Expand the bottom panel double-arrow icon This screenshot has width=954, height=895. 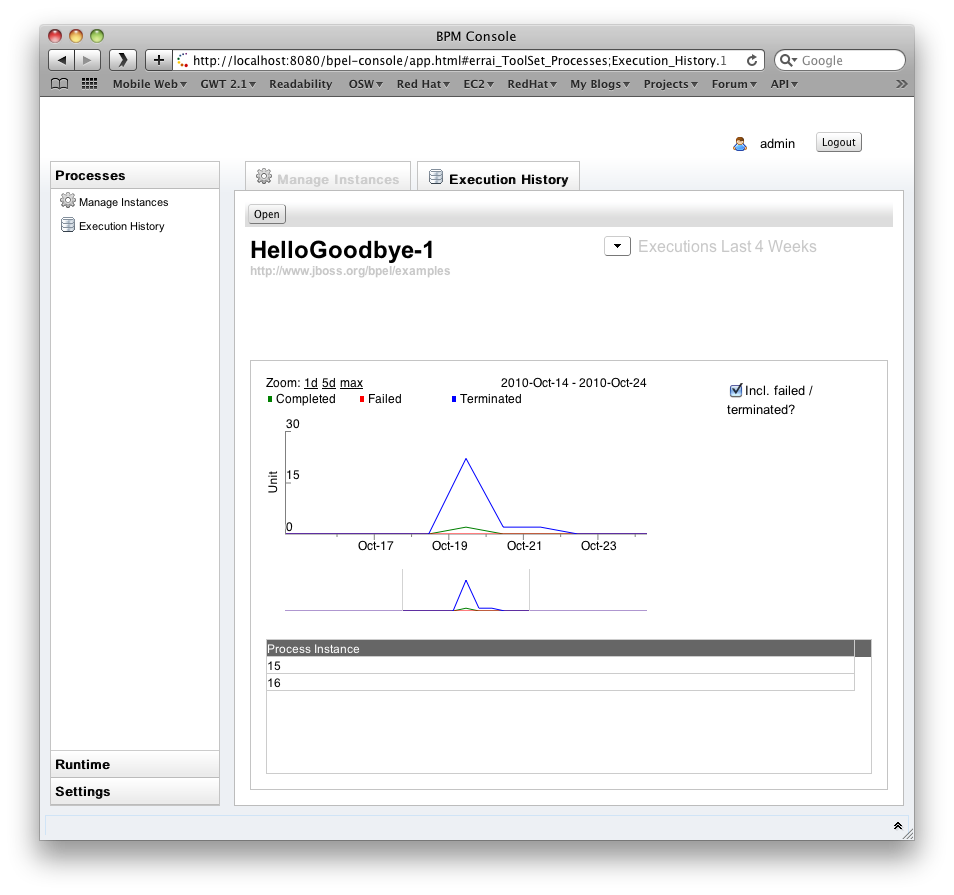(897, 826)
